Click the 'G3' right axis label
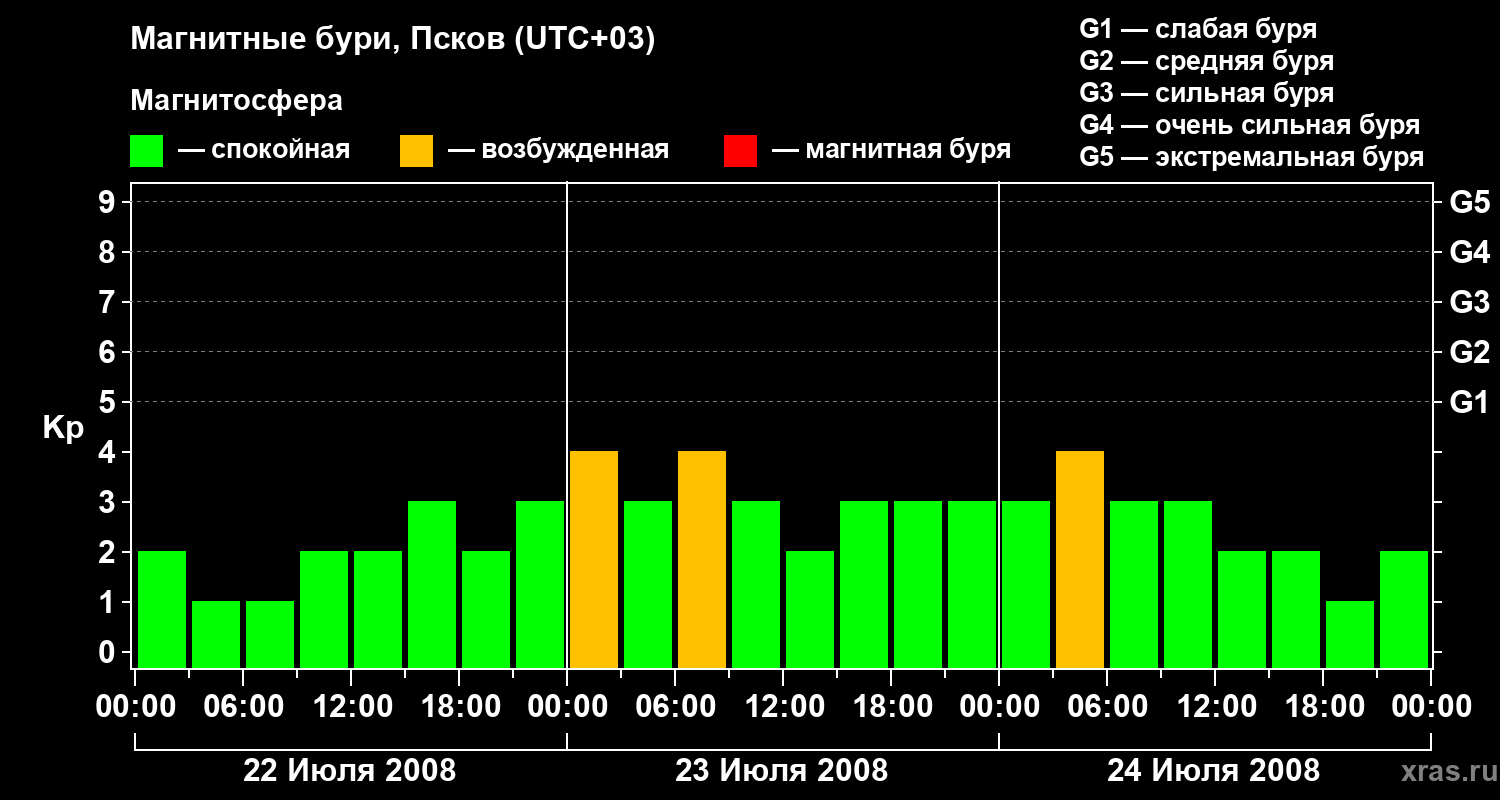The height and width of the screenshot is (800, 1500). click(x=1469, y=302)
